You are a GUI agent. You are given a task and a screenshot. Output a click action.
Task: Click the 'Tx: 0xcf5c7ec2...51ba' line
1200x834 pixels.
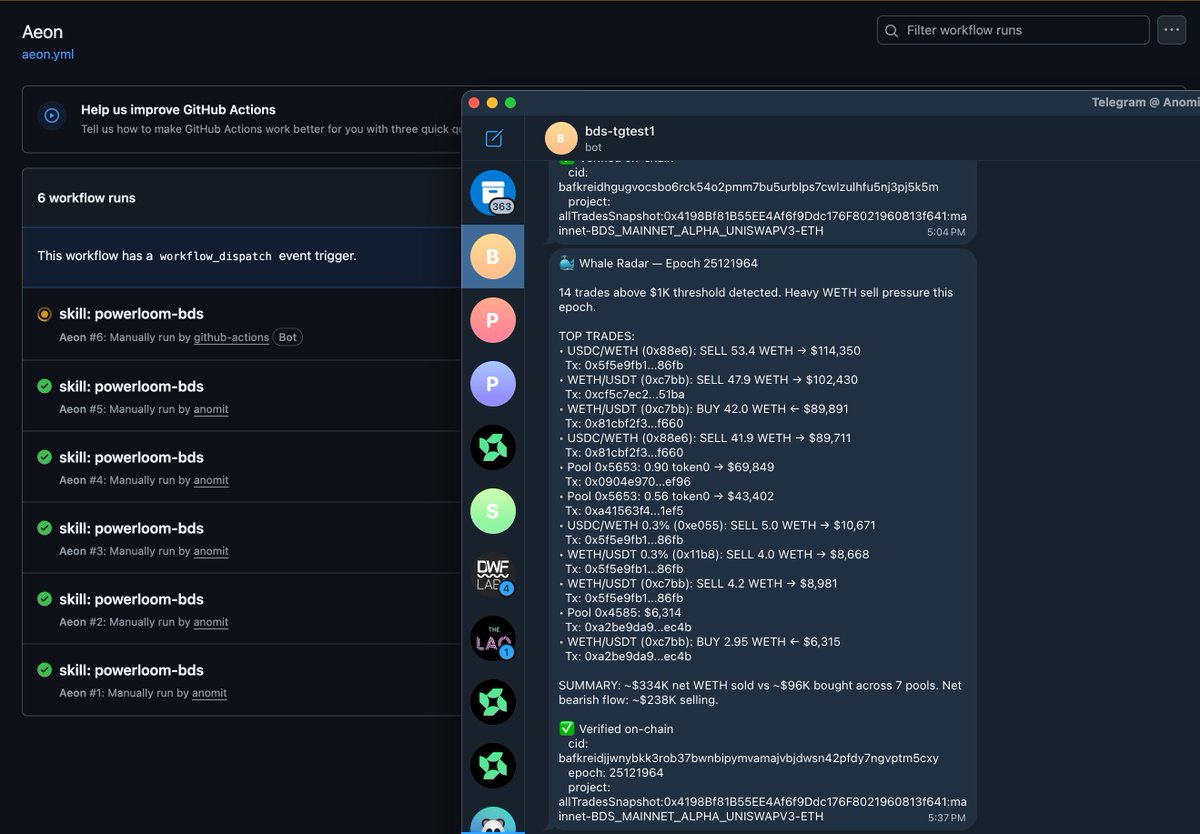(x=625, y=395)
